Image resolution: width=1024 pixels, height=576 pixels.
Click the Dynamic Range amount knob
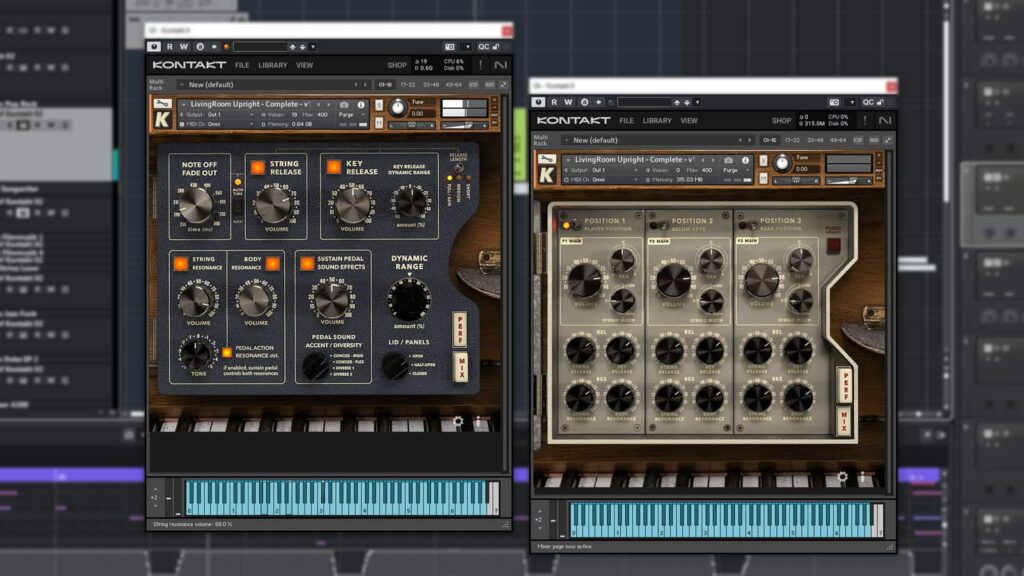click(x=407, y=299)
